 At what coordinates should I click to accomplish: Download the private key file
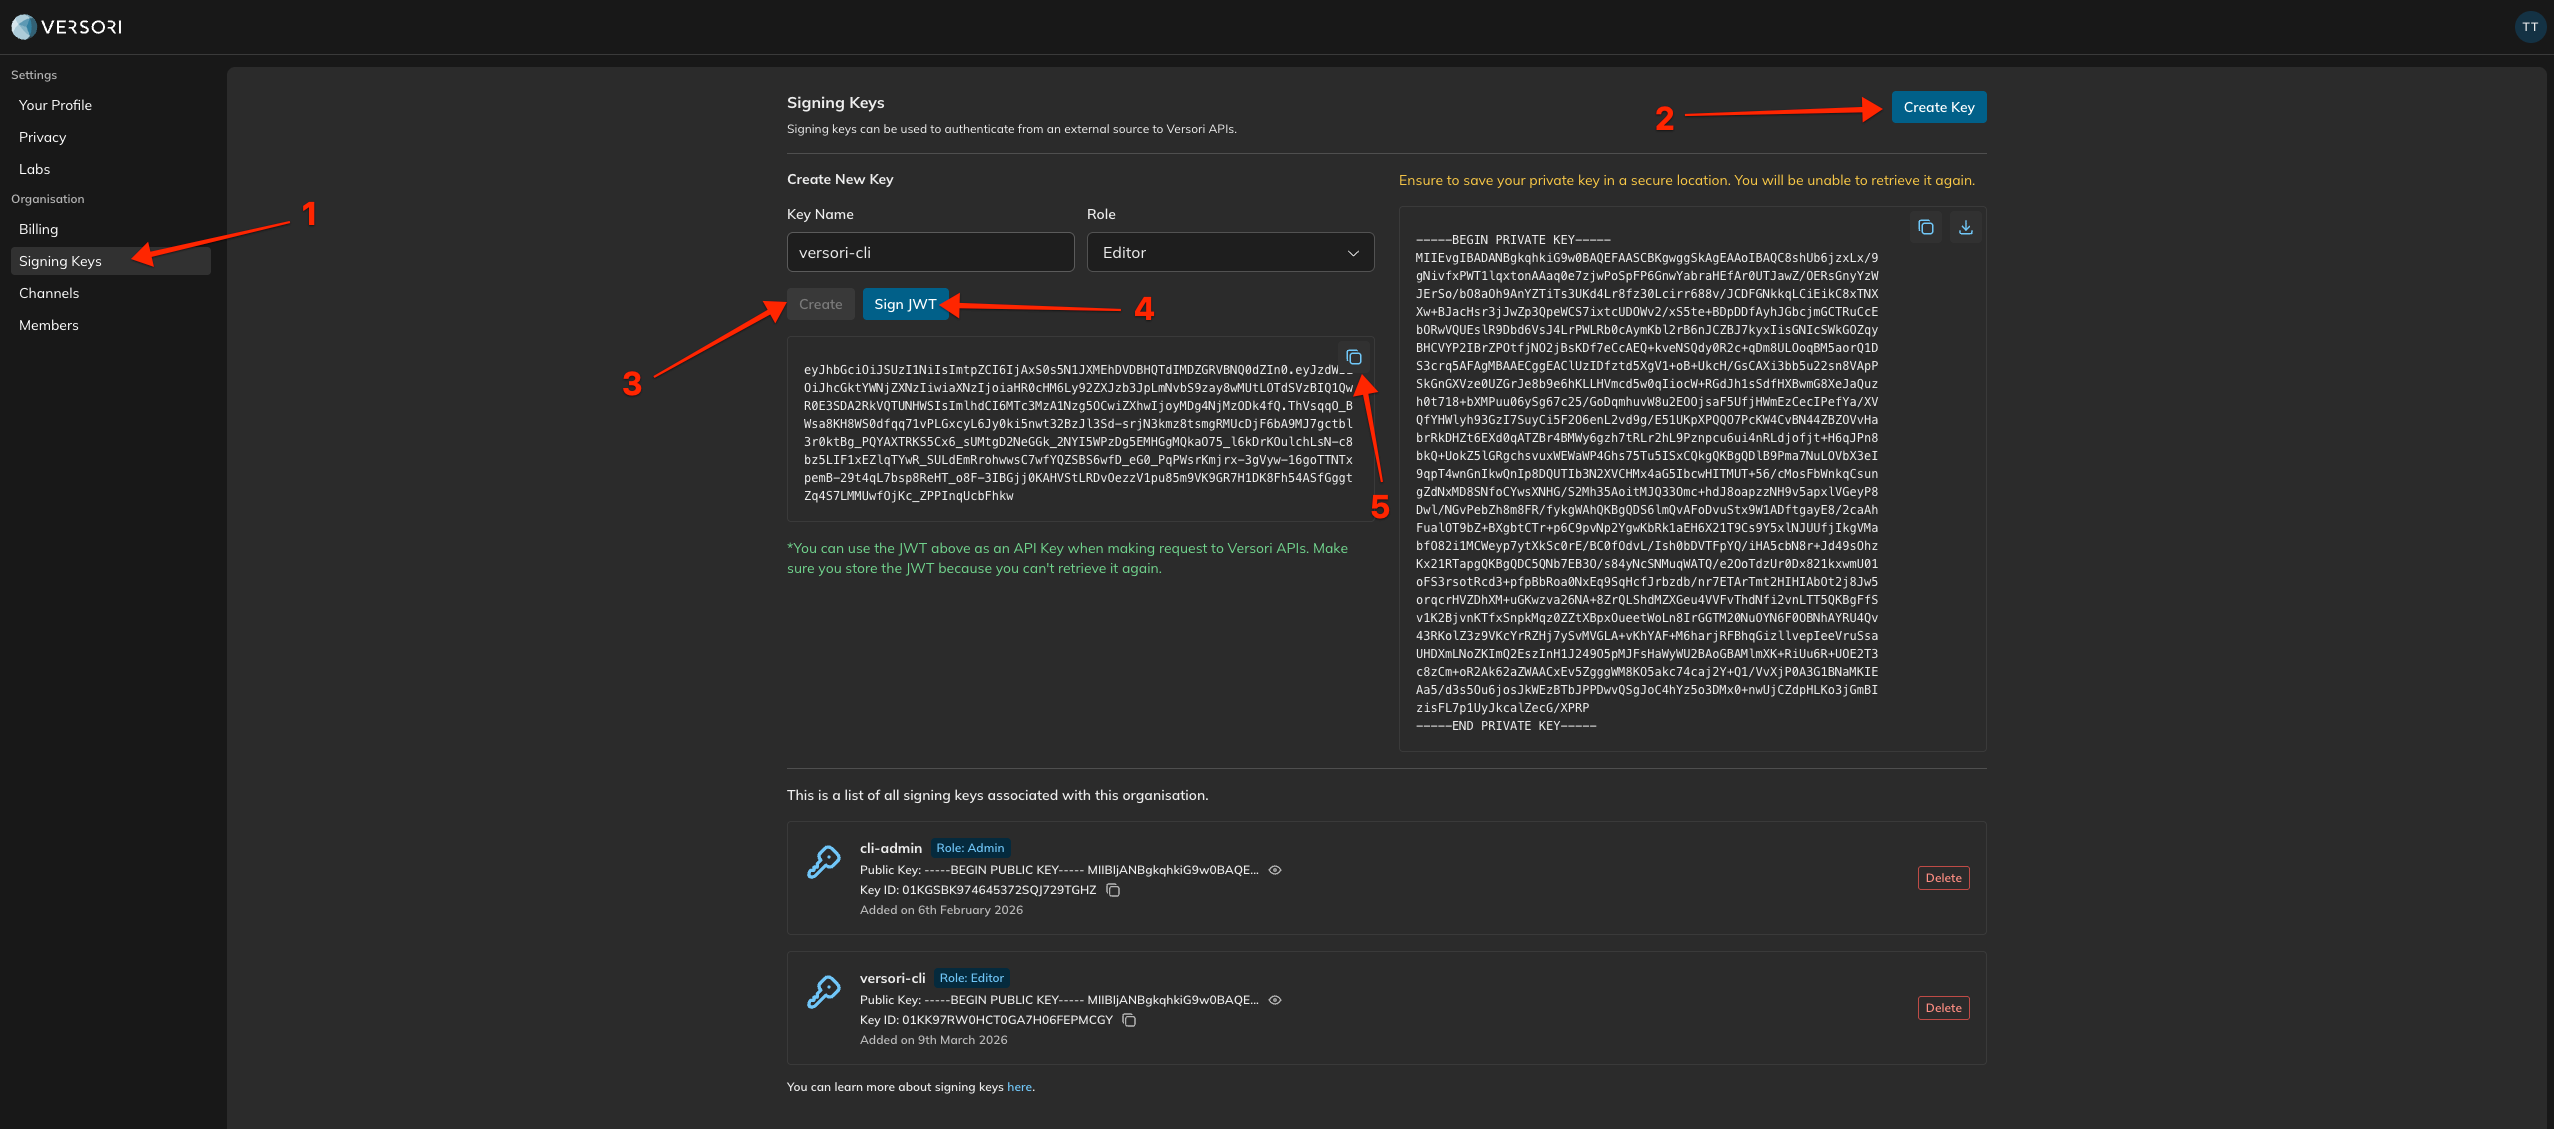[x=1965, y=227]
